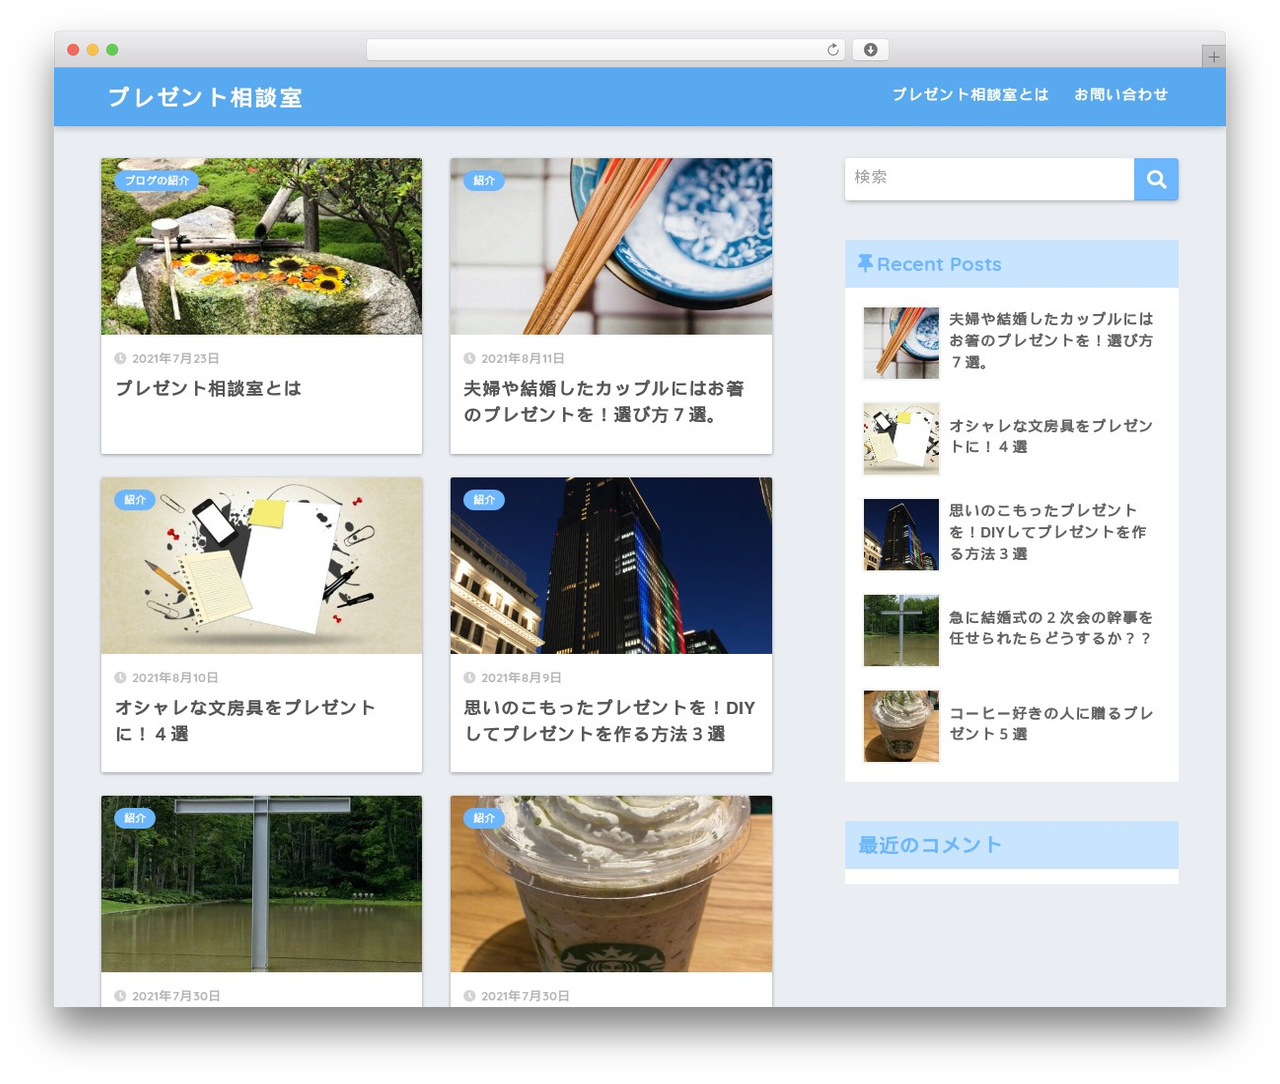Image resolution: width=1280 pixels, height=1084 pixels.
Task: Click the blue search magnifier button
Action: pos(1156,179)
